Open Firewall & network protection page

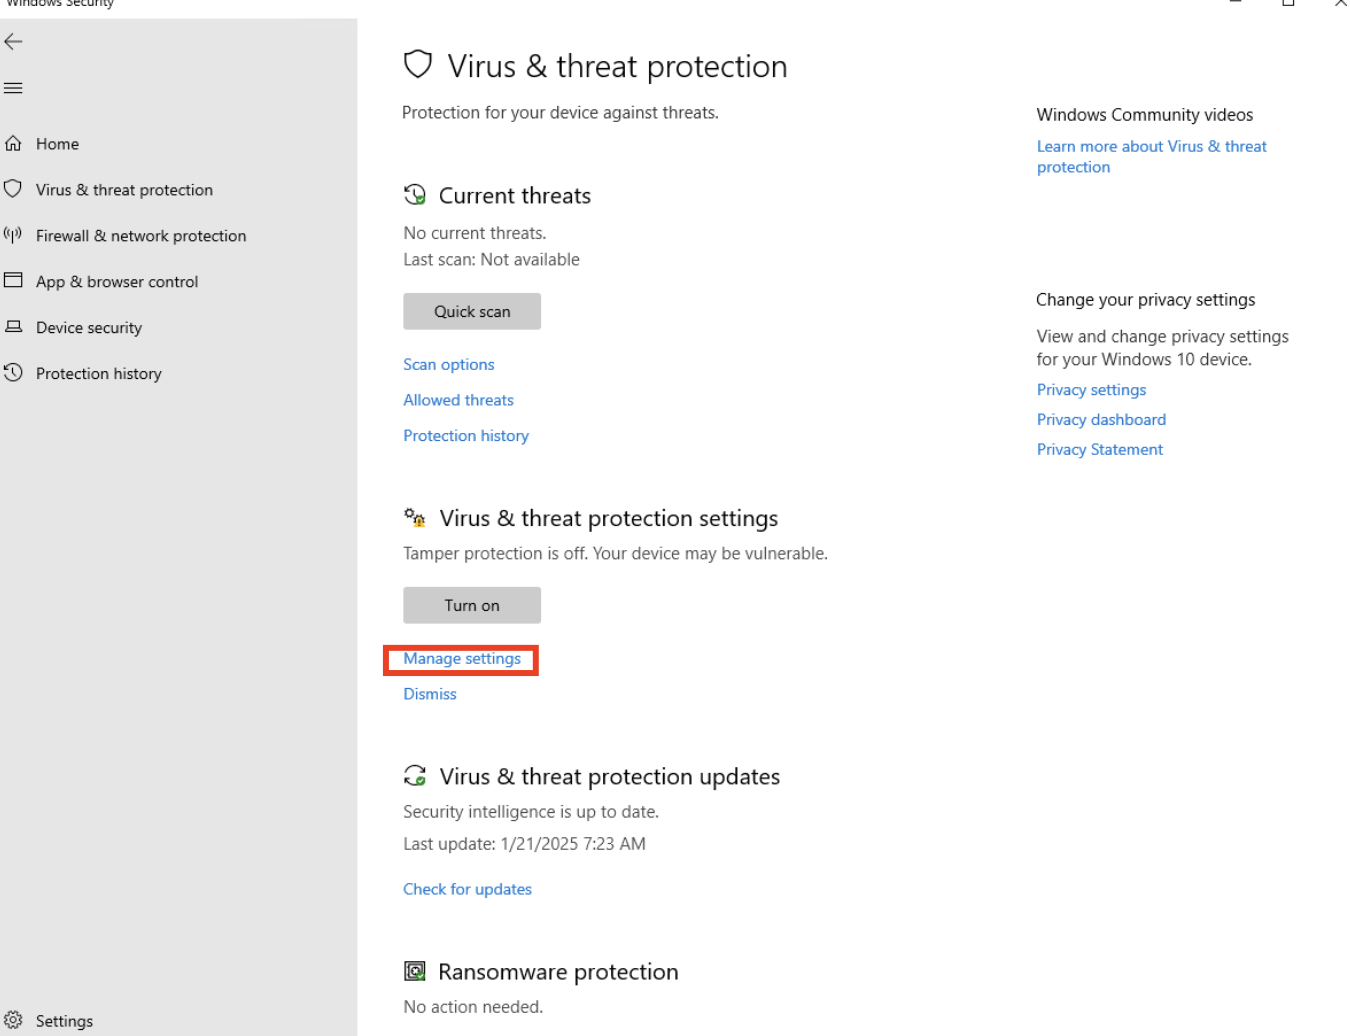pyautogui.click(x=141, y=236)
